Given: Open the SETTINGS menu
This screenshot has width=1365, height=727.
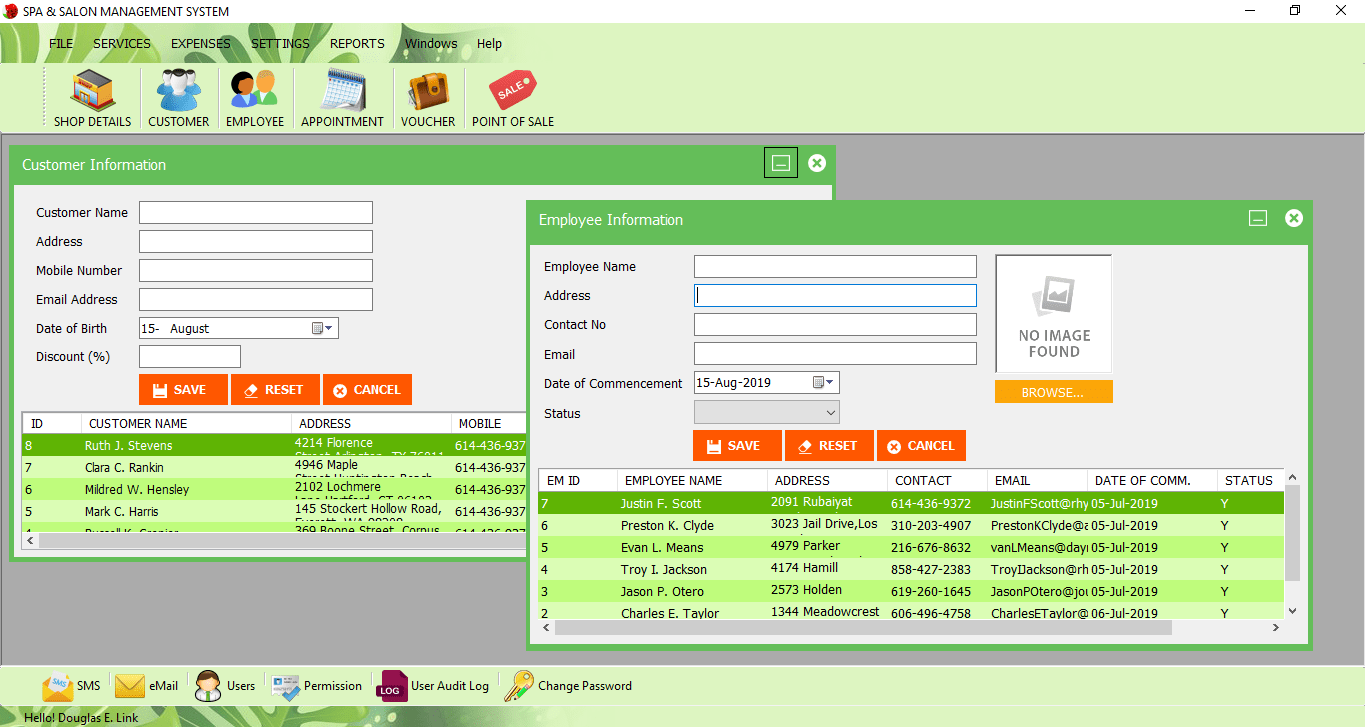Looking at the screenshot, I should click(x=280, y=44).
